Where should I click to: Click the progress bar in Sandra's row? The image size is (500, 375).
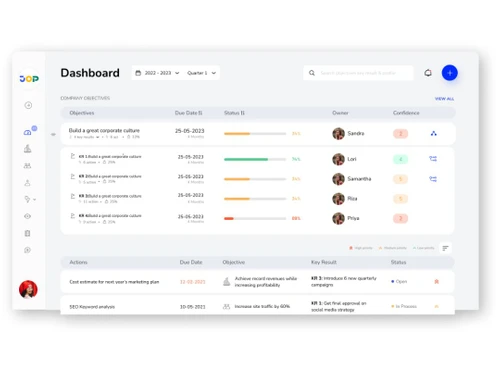coord(255,134)
